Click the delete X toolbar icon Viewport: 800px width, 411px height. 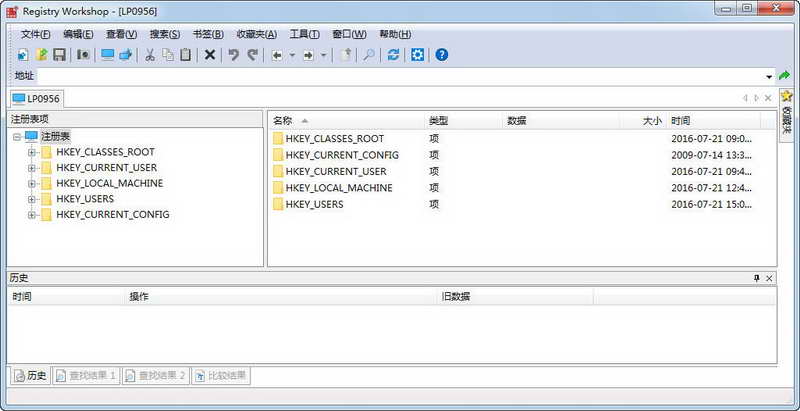tap(210, 55)
